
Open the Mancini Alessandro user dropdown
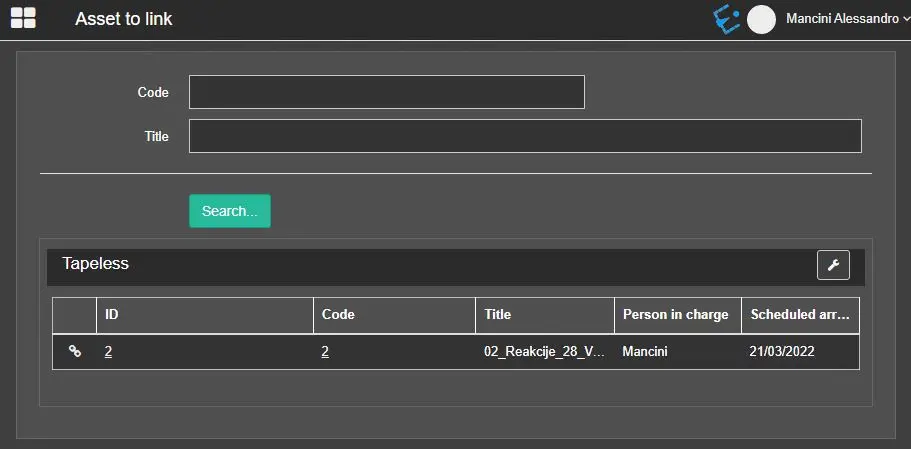[847, 19]
